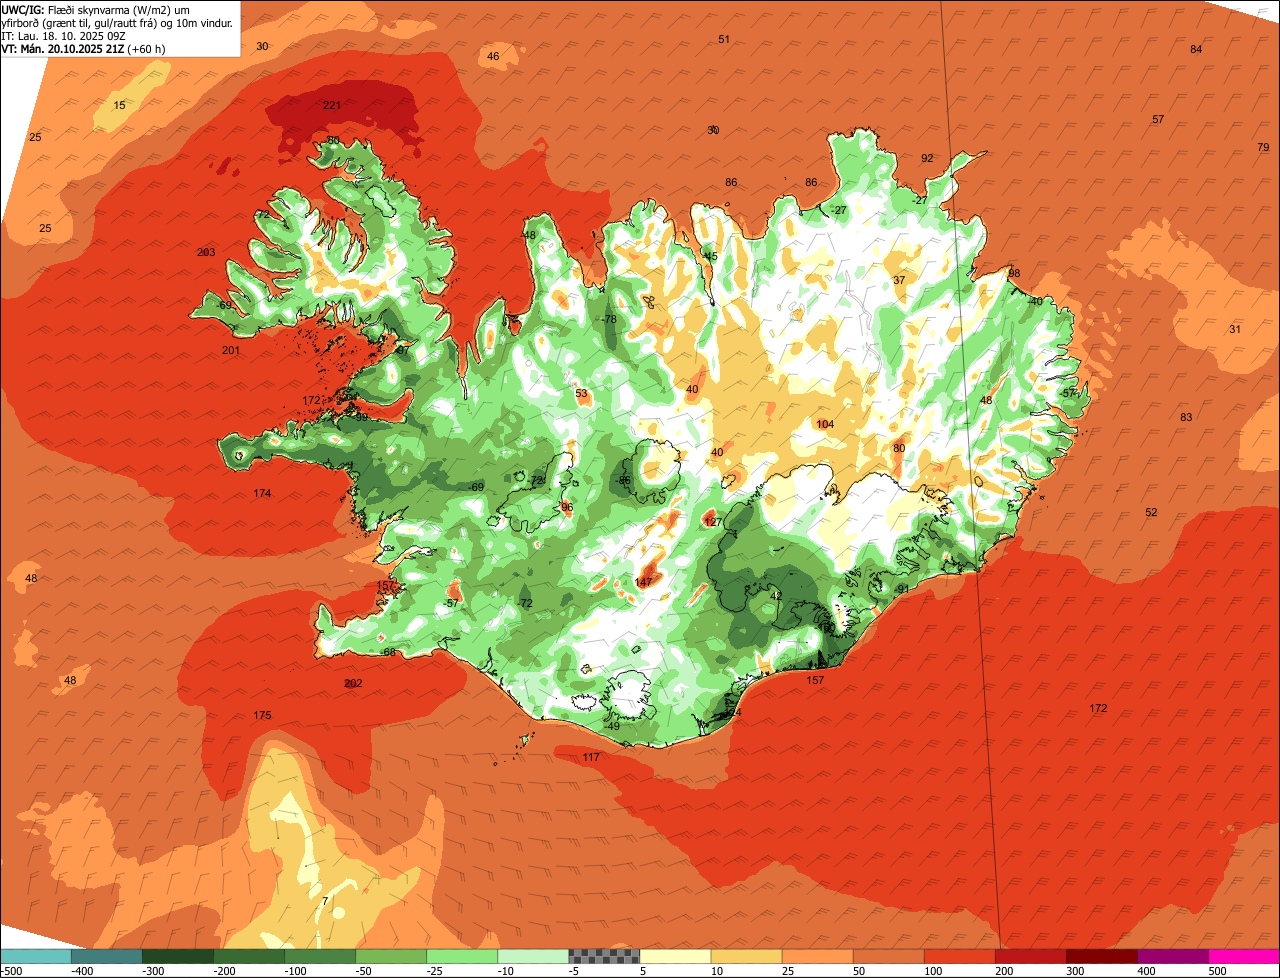Click the map value '31'

click(x=1235, y=330)
